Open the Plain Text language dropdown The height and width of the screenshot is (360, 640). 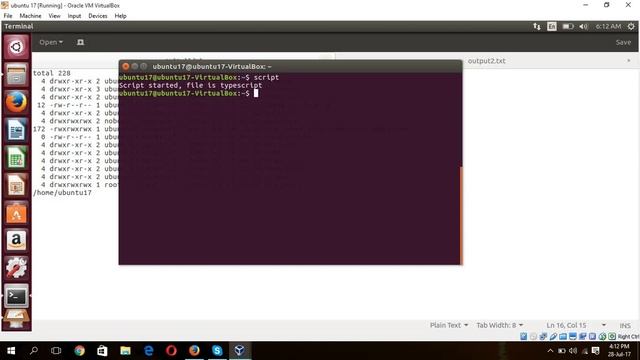tap(449, 325)
